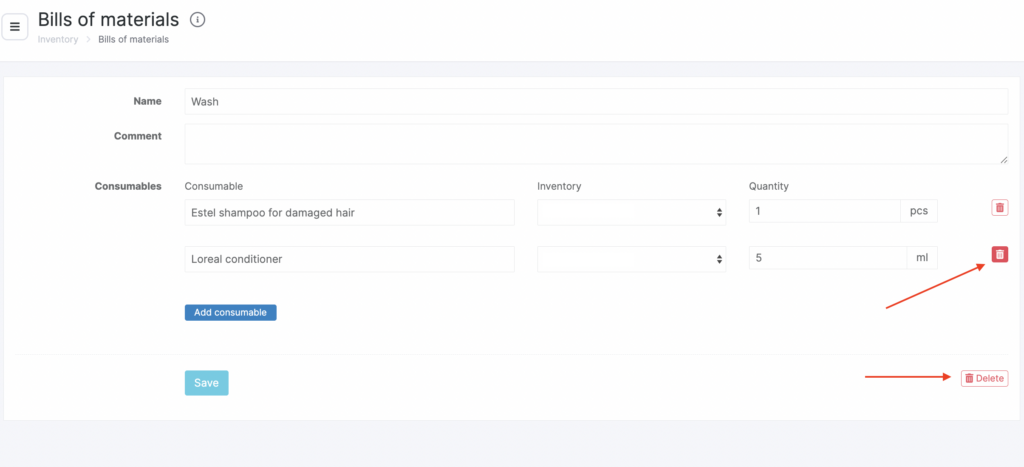The height and width of the screenshot is (467, 1024).
Task: Remove the Estel shampoo consumable row
Action: [x=999, y=208]
